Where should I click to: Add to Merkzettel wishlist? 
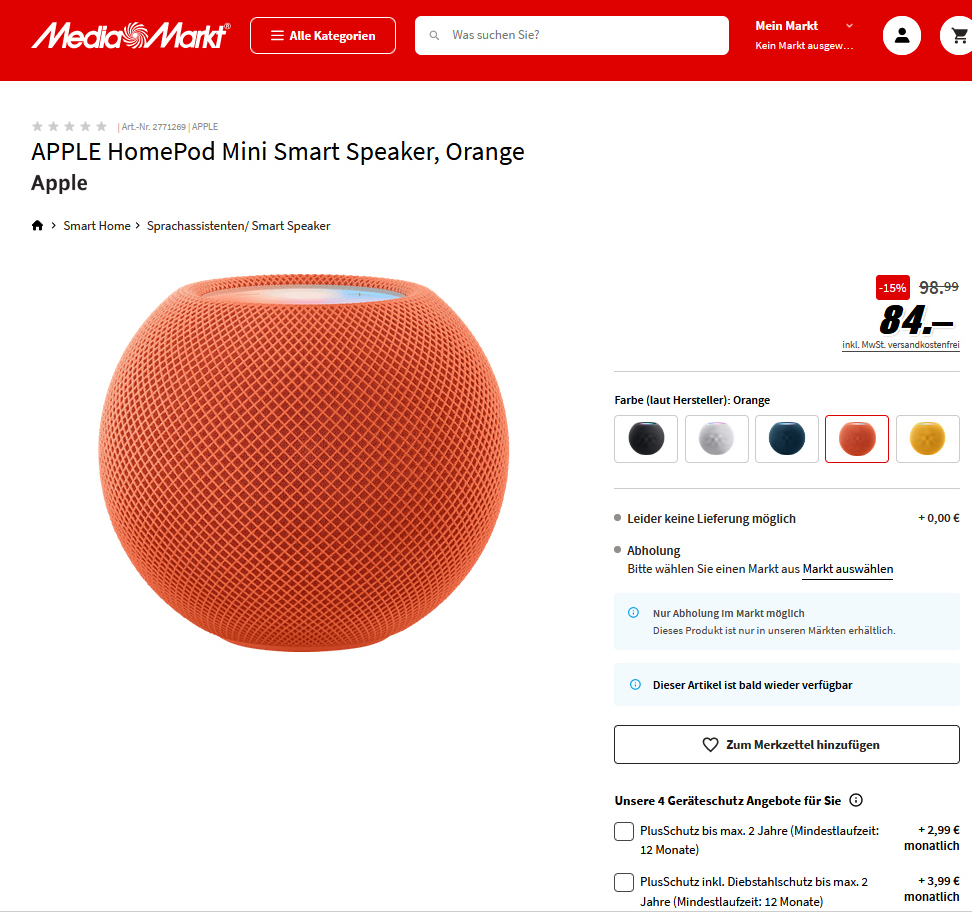coord(787,745)
